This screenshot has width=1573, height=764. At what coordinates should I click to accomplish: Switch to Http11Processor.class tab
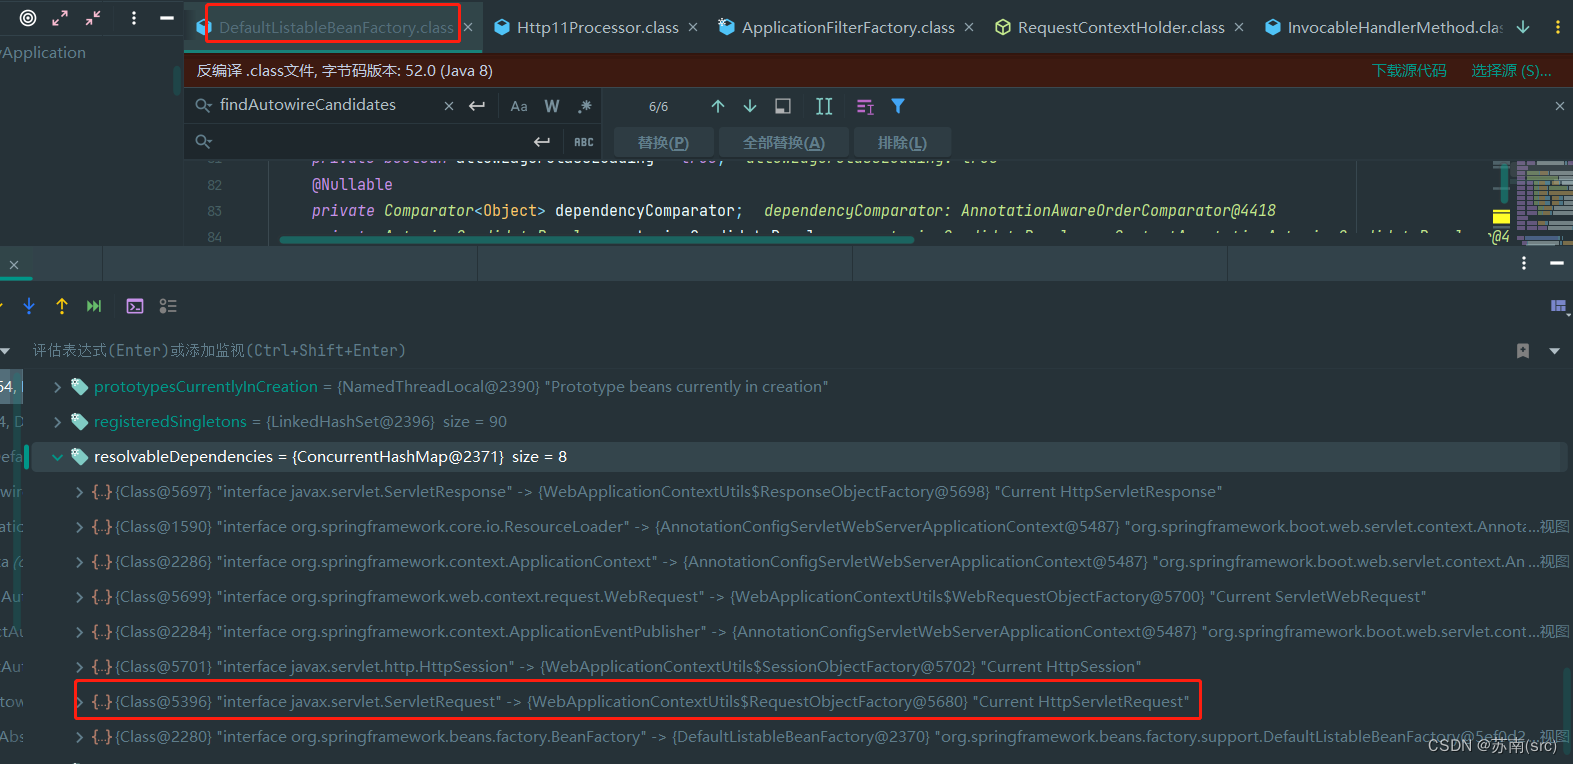click(597, 28)
